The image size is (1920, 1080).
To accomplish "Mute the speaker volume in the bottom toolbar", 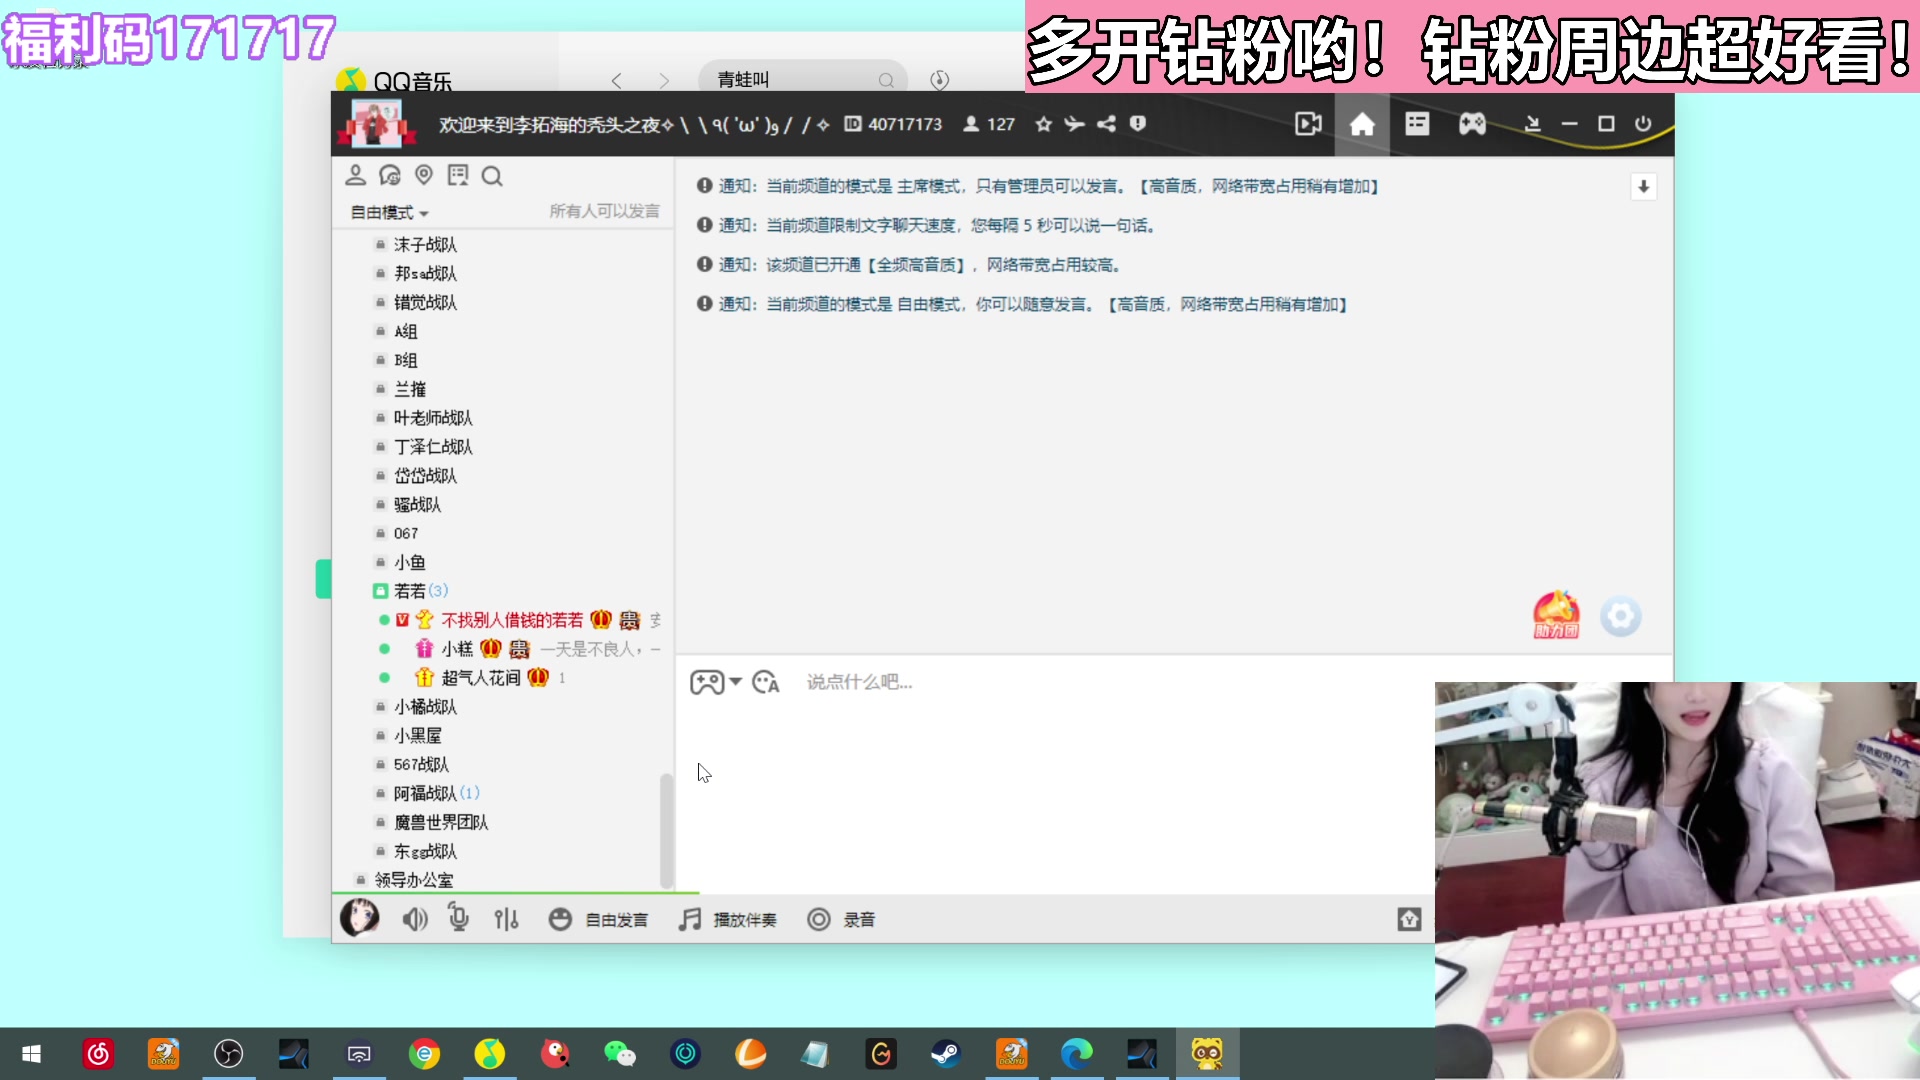I will 415,919.
